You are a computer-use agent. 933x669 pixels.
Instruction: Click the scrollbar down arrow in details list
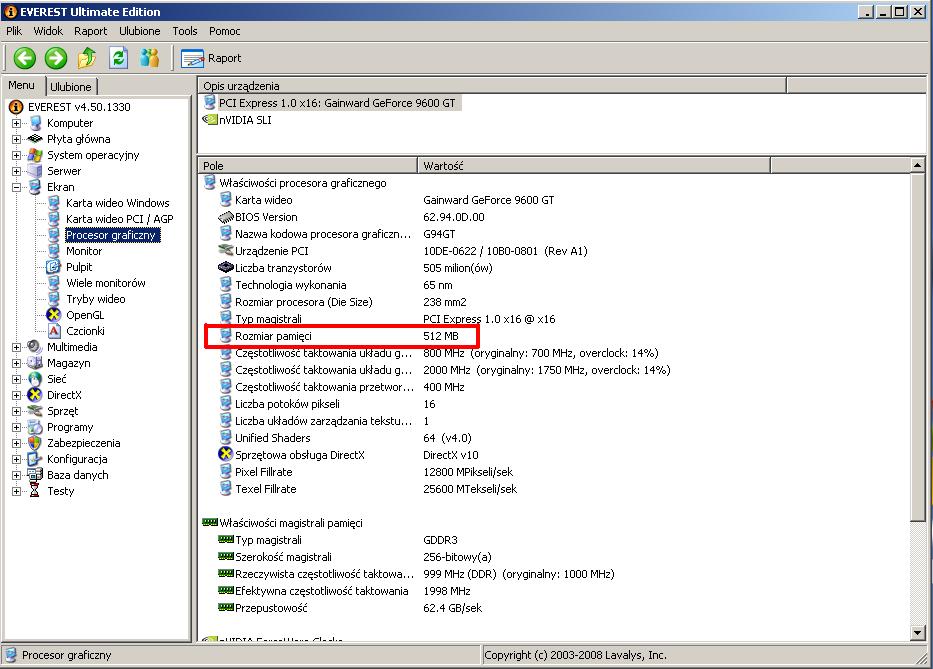(x=918, y=633)
